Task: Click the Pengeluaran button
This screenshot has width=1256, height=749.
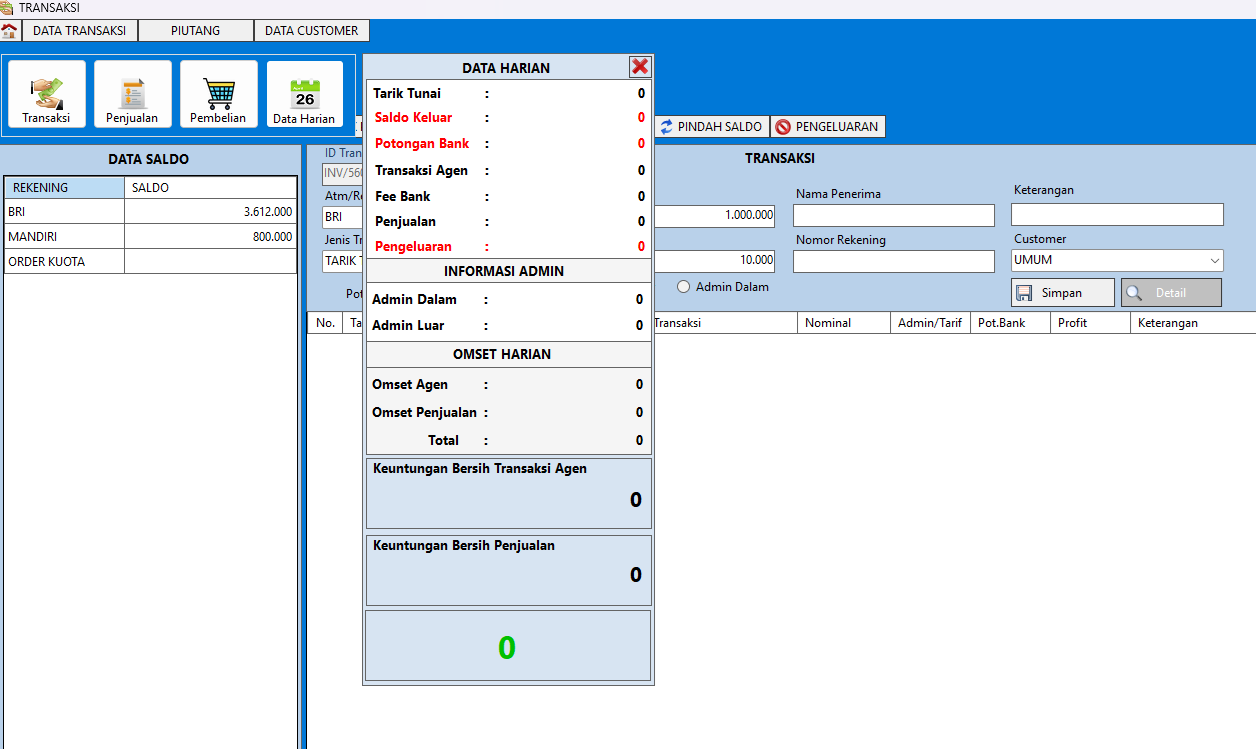Action: [x=827, y=127]
